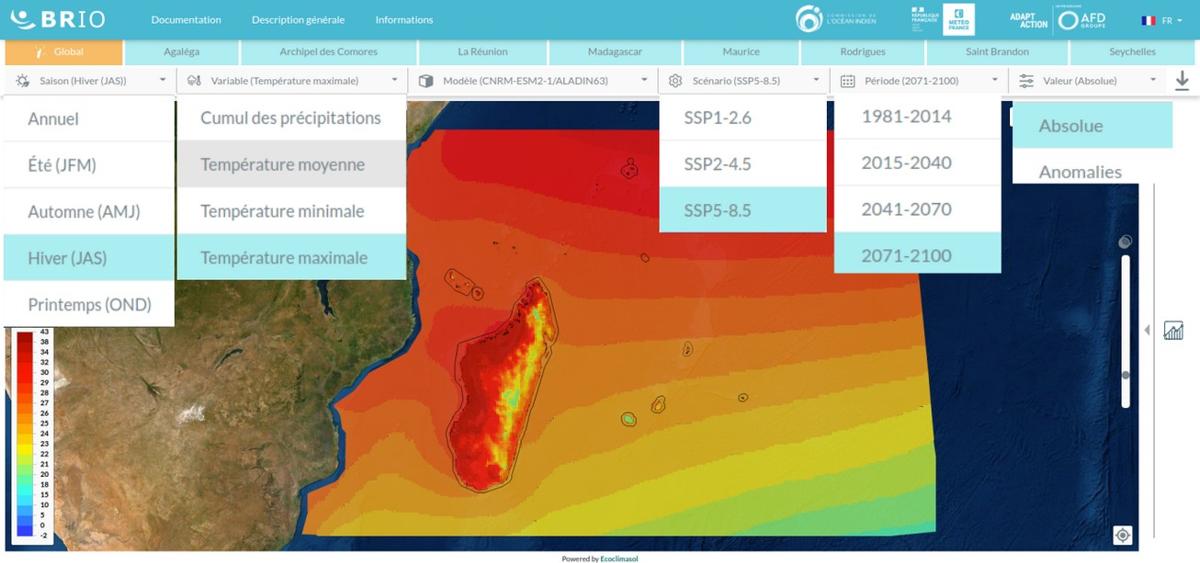
Task: Select period 1981-2014
Action: click(918, 117)
